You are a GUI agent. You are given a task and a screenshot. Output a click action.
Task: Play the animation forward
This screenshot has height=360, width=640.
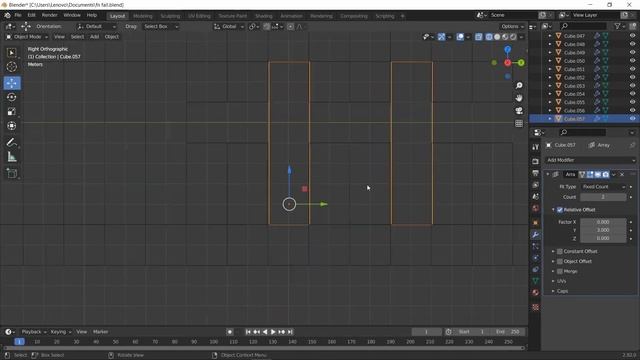click(x=273, y=332)
